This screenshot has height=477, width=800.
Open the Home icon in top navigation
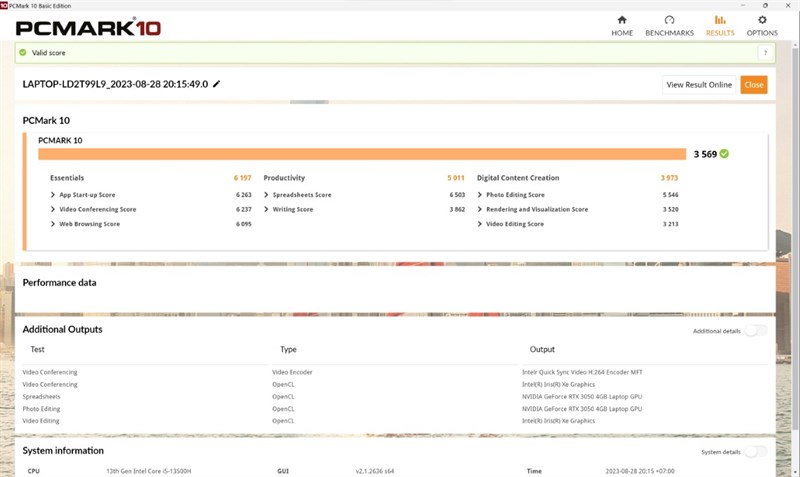[x=621, y=20]
